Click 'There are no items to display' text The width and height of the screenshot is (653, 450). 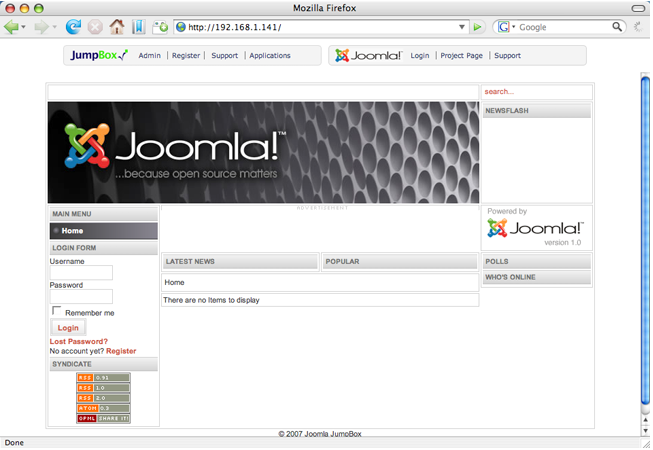(211, 300)
